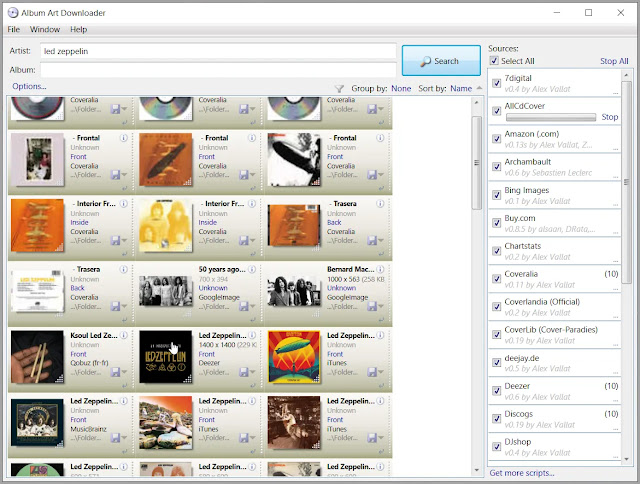The image size is (640, 484).
Task: Open the Help menu
Action: click(x=78, y=29)
